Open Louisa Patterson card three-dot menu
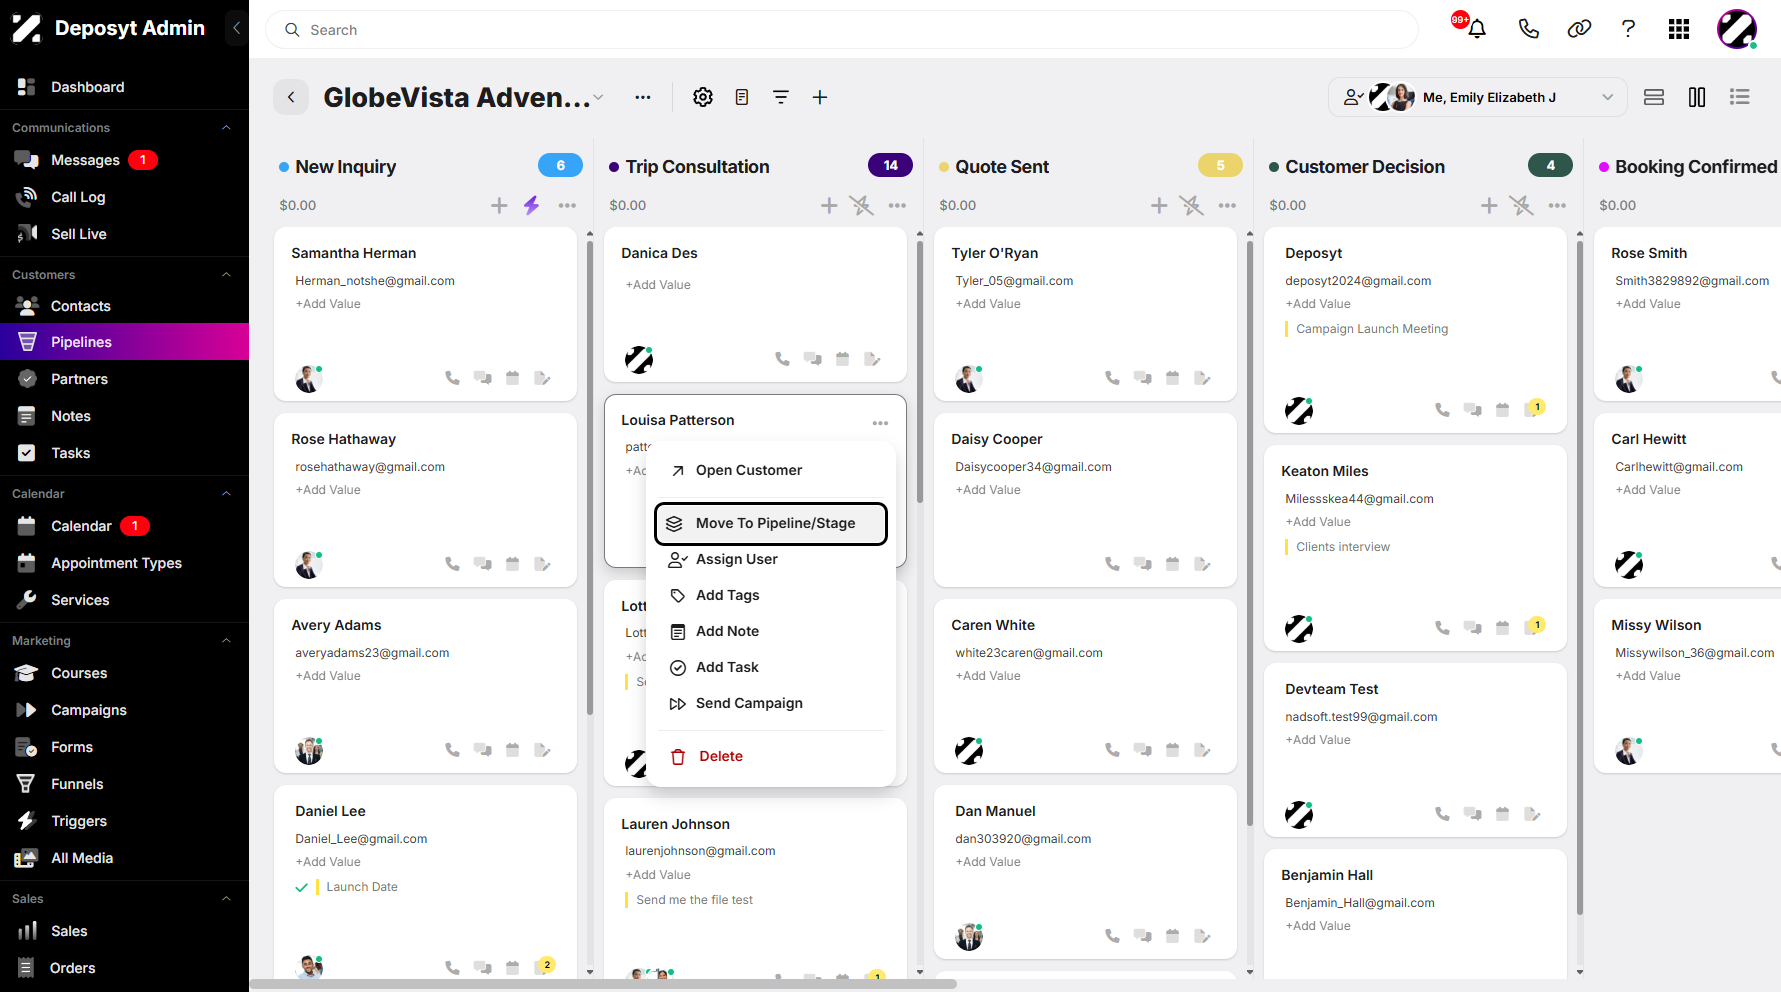1781x992 pixels. (x=880, y=423)
